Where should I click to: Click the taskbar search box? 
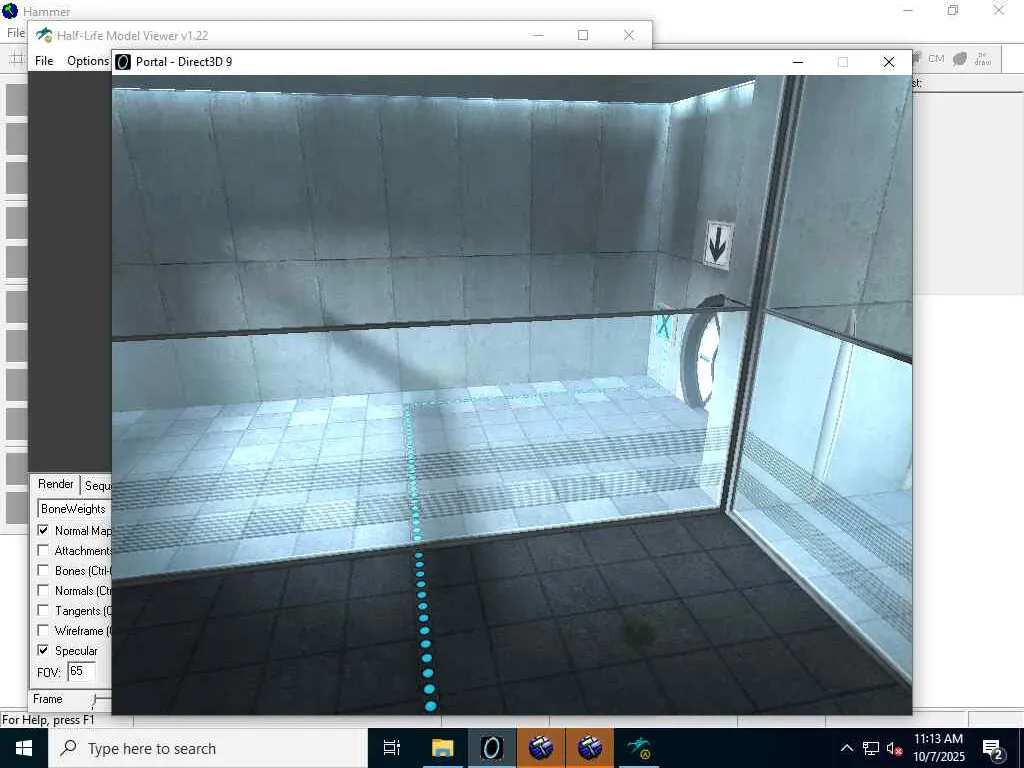pyautogui.click(x=208, y=748)
